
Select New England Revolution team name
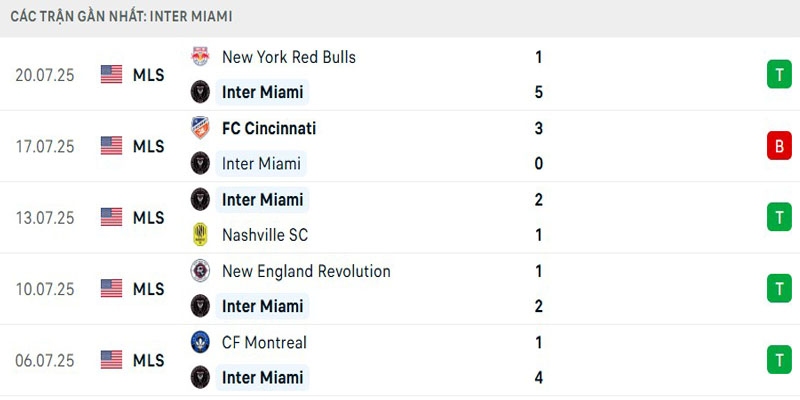tap(306, 271)
